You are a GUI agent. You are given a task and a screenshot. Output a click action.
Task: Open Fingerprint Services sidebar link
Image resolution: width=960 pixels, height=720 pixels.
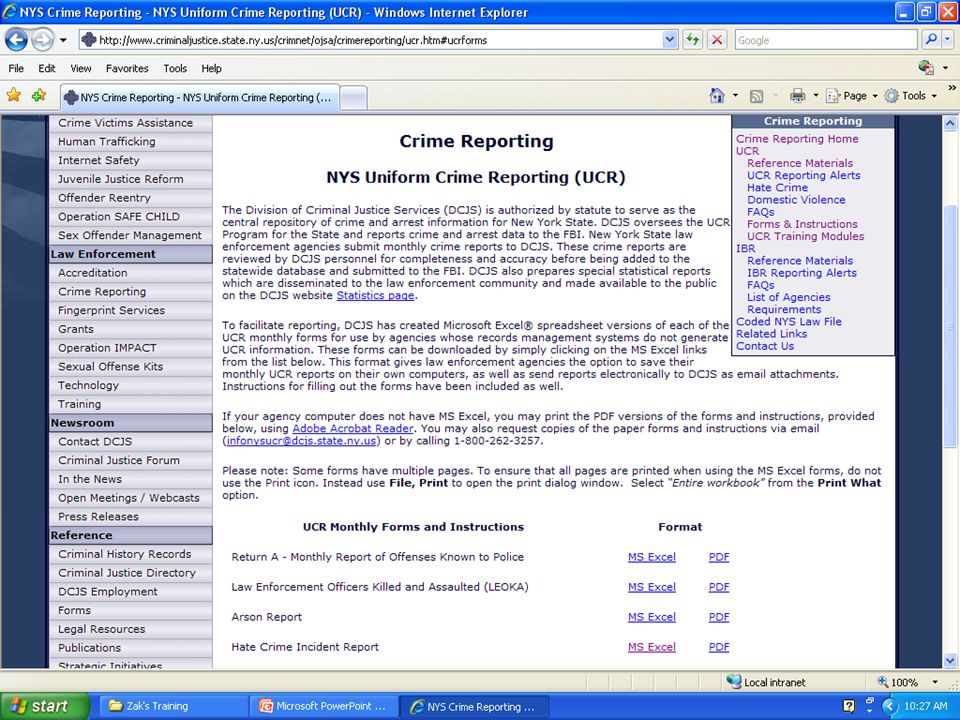111,310
